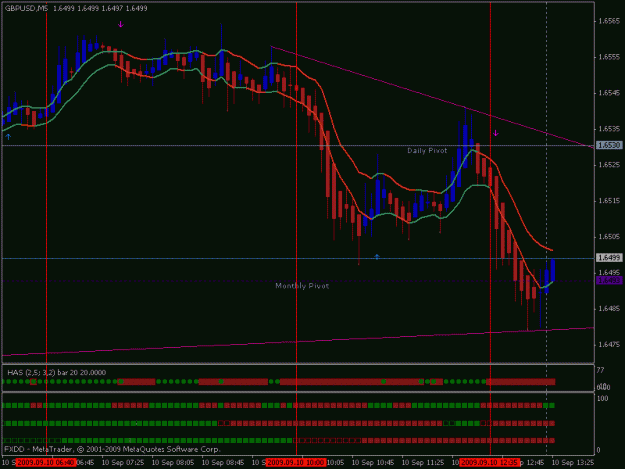Click the 1.6505 price axis label
The height and width of the screenshot is (469, 625).
tap(609, 237)
